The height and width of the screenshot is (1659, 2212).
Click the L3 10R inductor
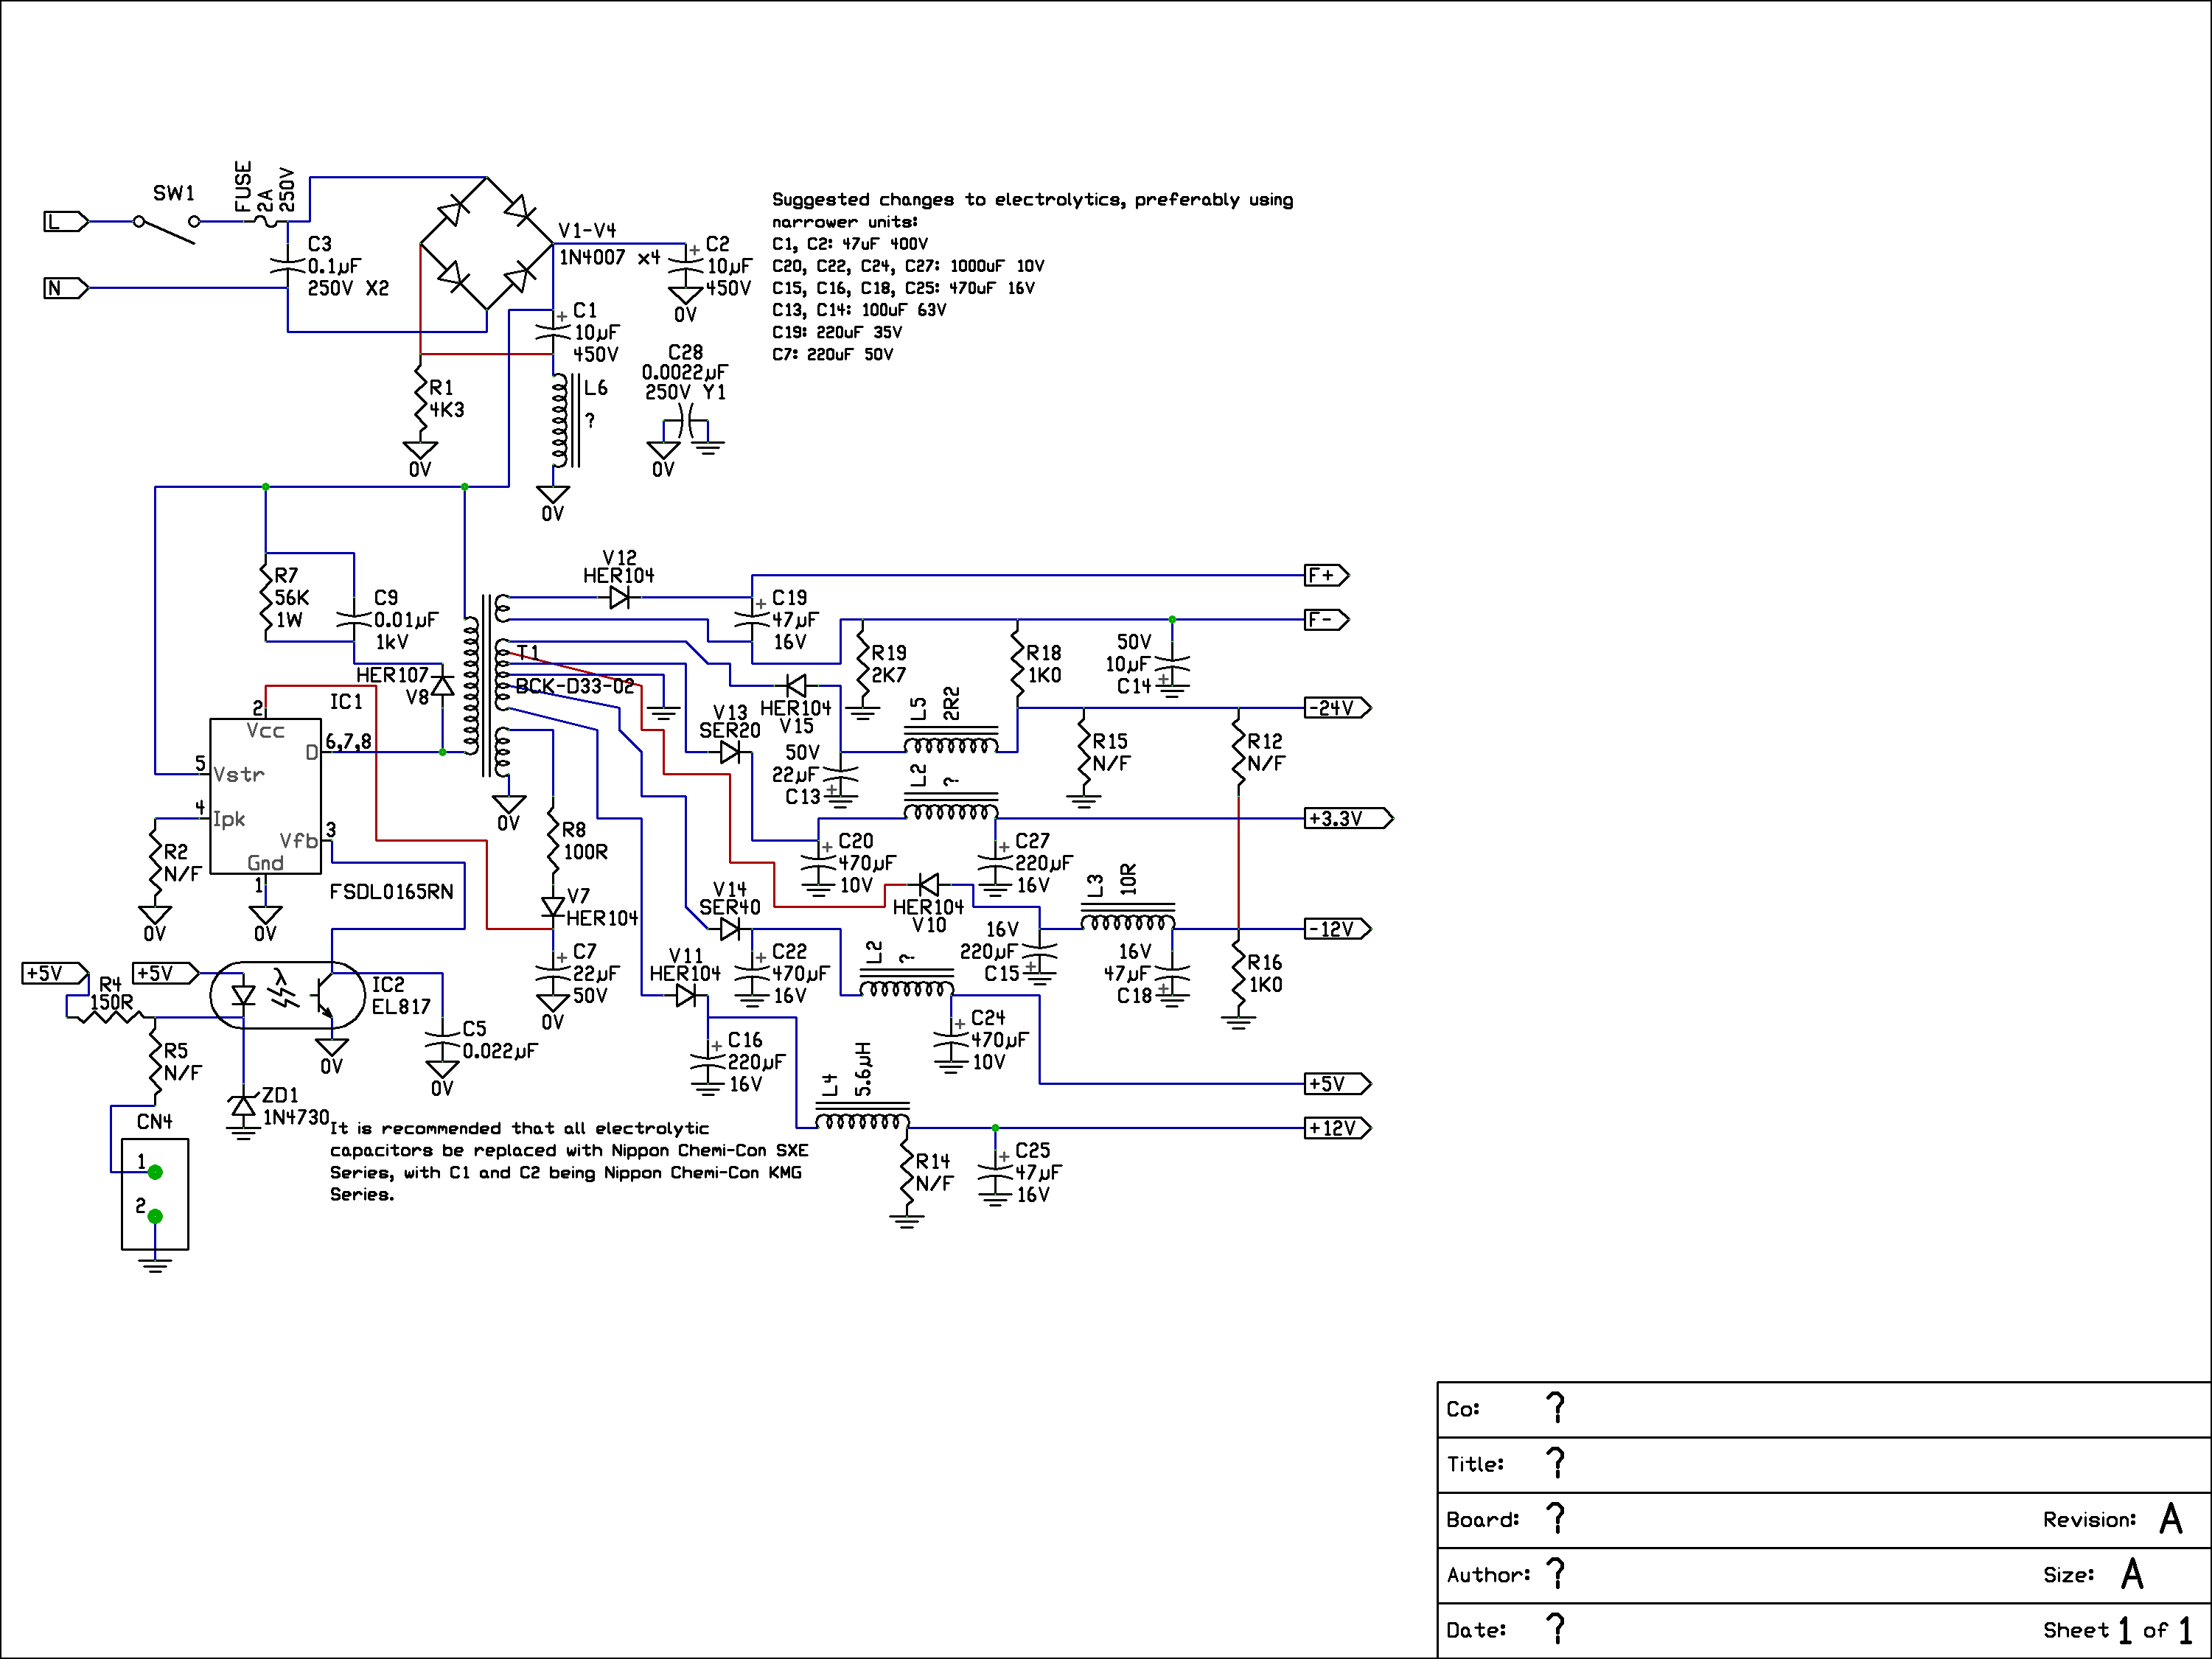click(1128, 917)
